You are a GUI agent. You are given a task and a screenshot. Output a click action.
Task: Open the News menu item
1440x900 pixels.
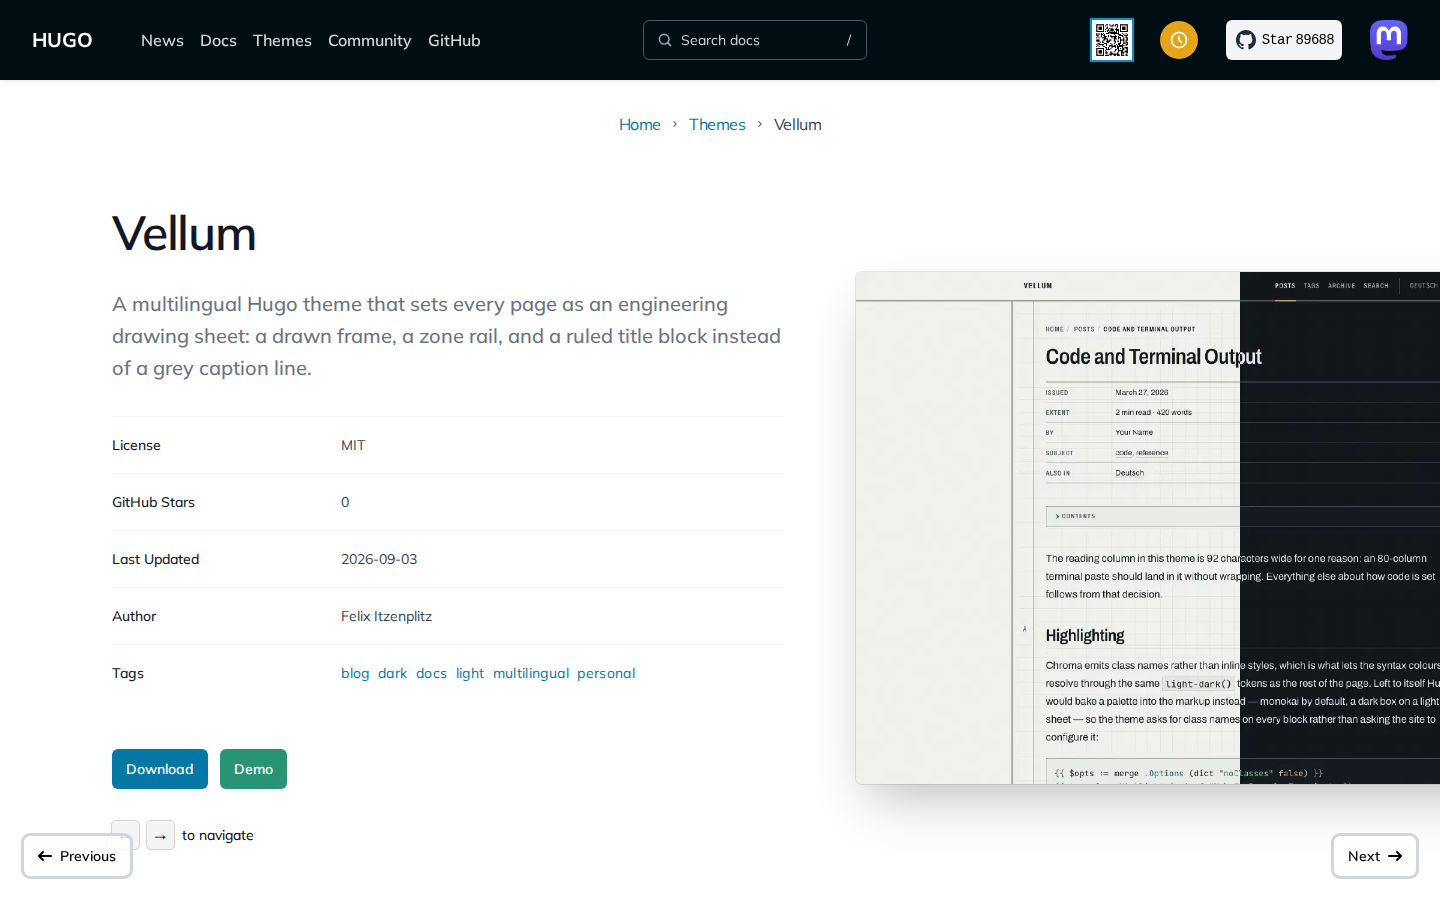click(162, 40)
